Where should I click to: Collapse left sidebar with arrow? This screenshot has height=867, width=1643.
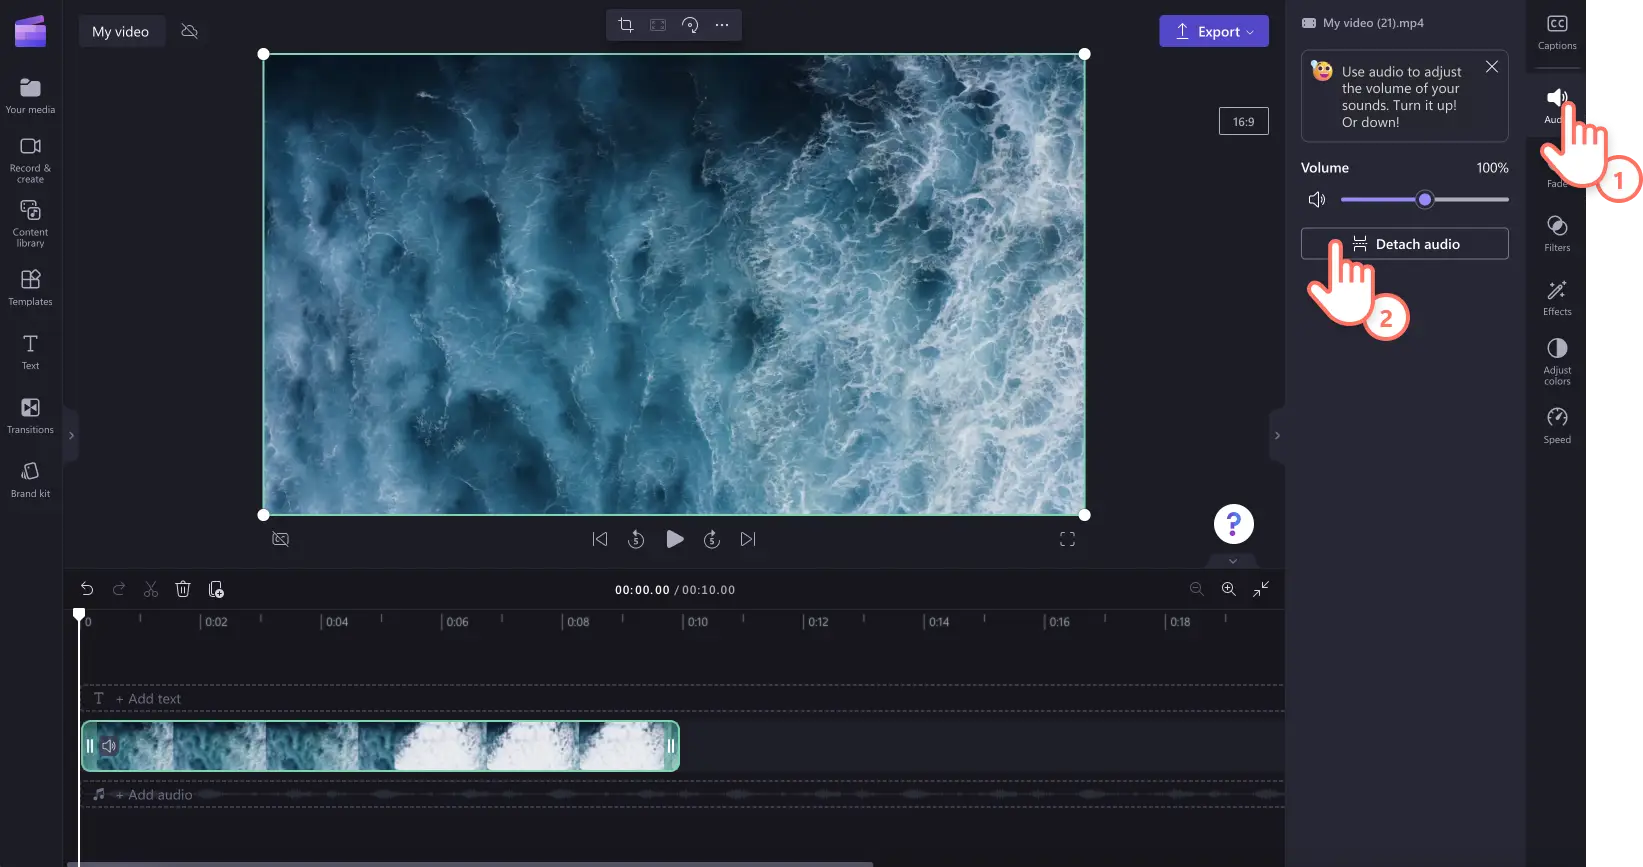pos(70,435)
